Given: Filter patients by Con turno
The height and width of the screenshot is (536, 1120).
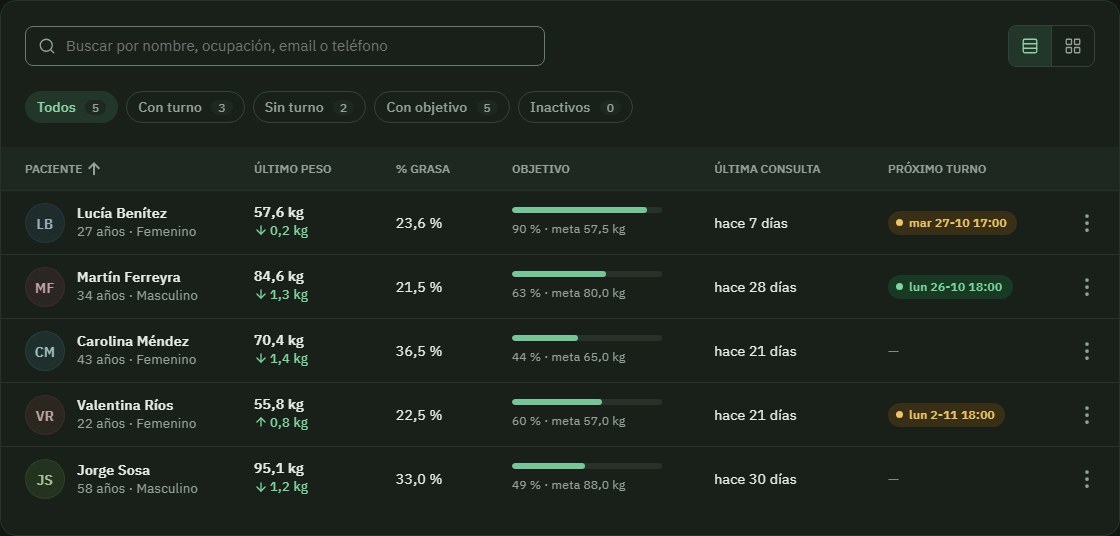Looking at the screenshot, I should pyautogui.click(x=185, y=107).
